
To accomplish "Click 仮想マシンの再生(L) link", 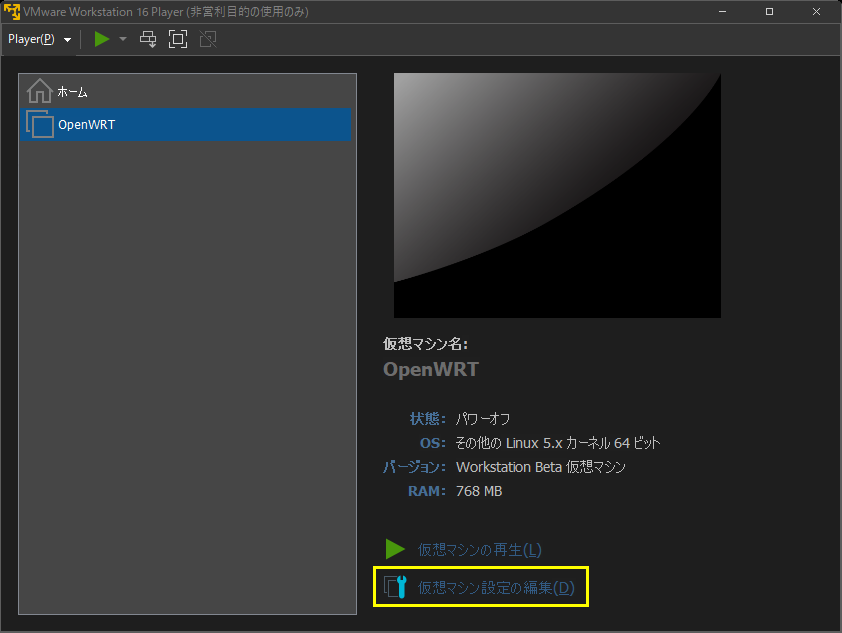I will [x=480, y=550].
